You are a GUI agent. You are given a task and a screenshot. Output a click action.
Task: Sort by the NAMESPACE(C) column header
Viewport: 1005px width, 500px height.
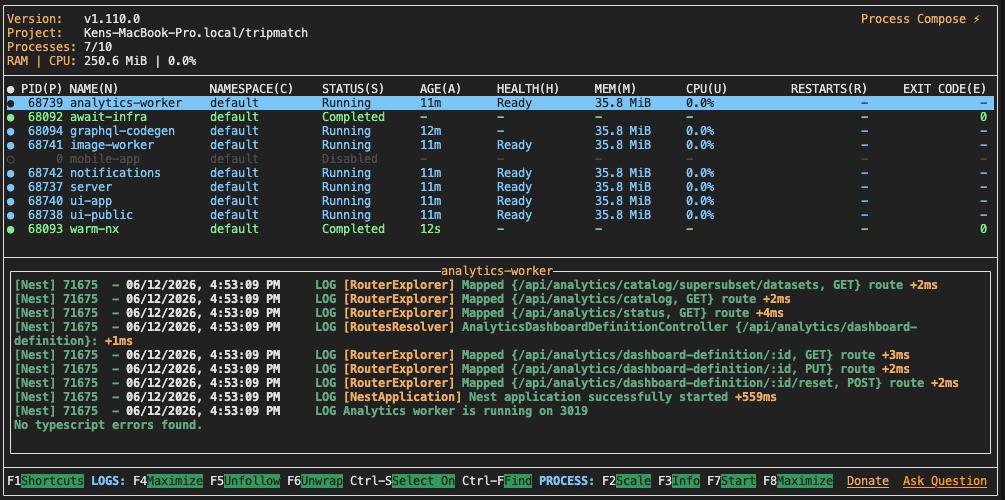[251, 89]
